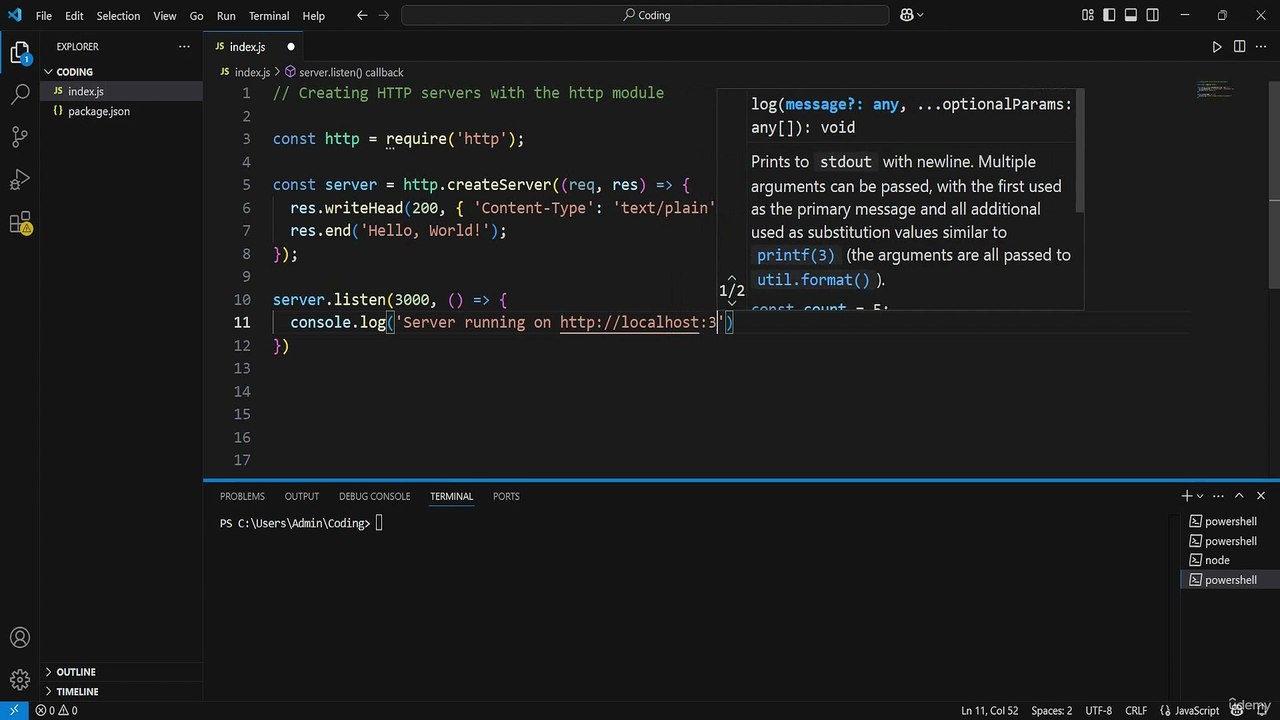The image size is (1280, 720).
Task: Open the Extensions view
Action: pos(20,223)
